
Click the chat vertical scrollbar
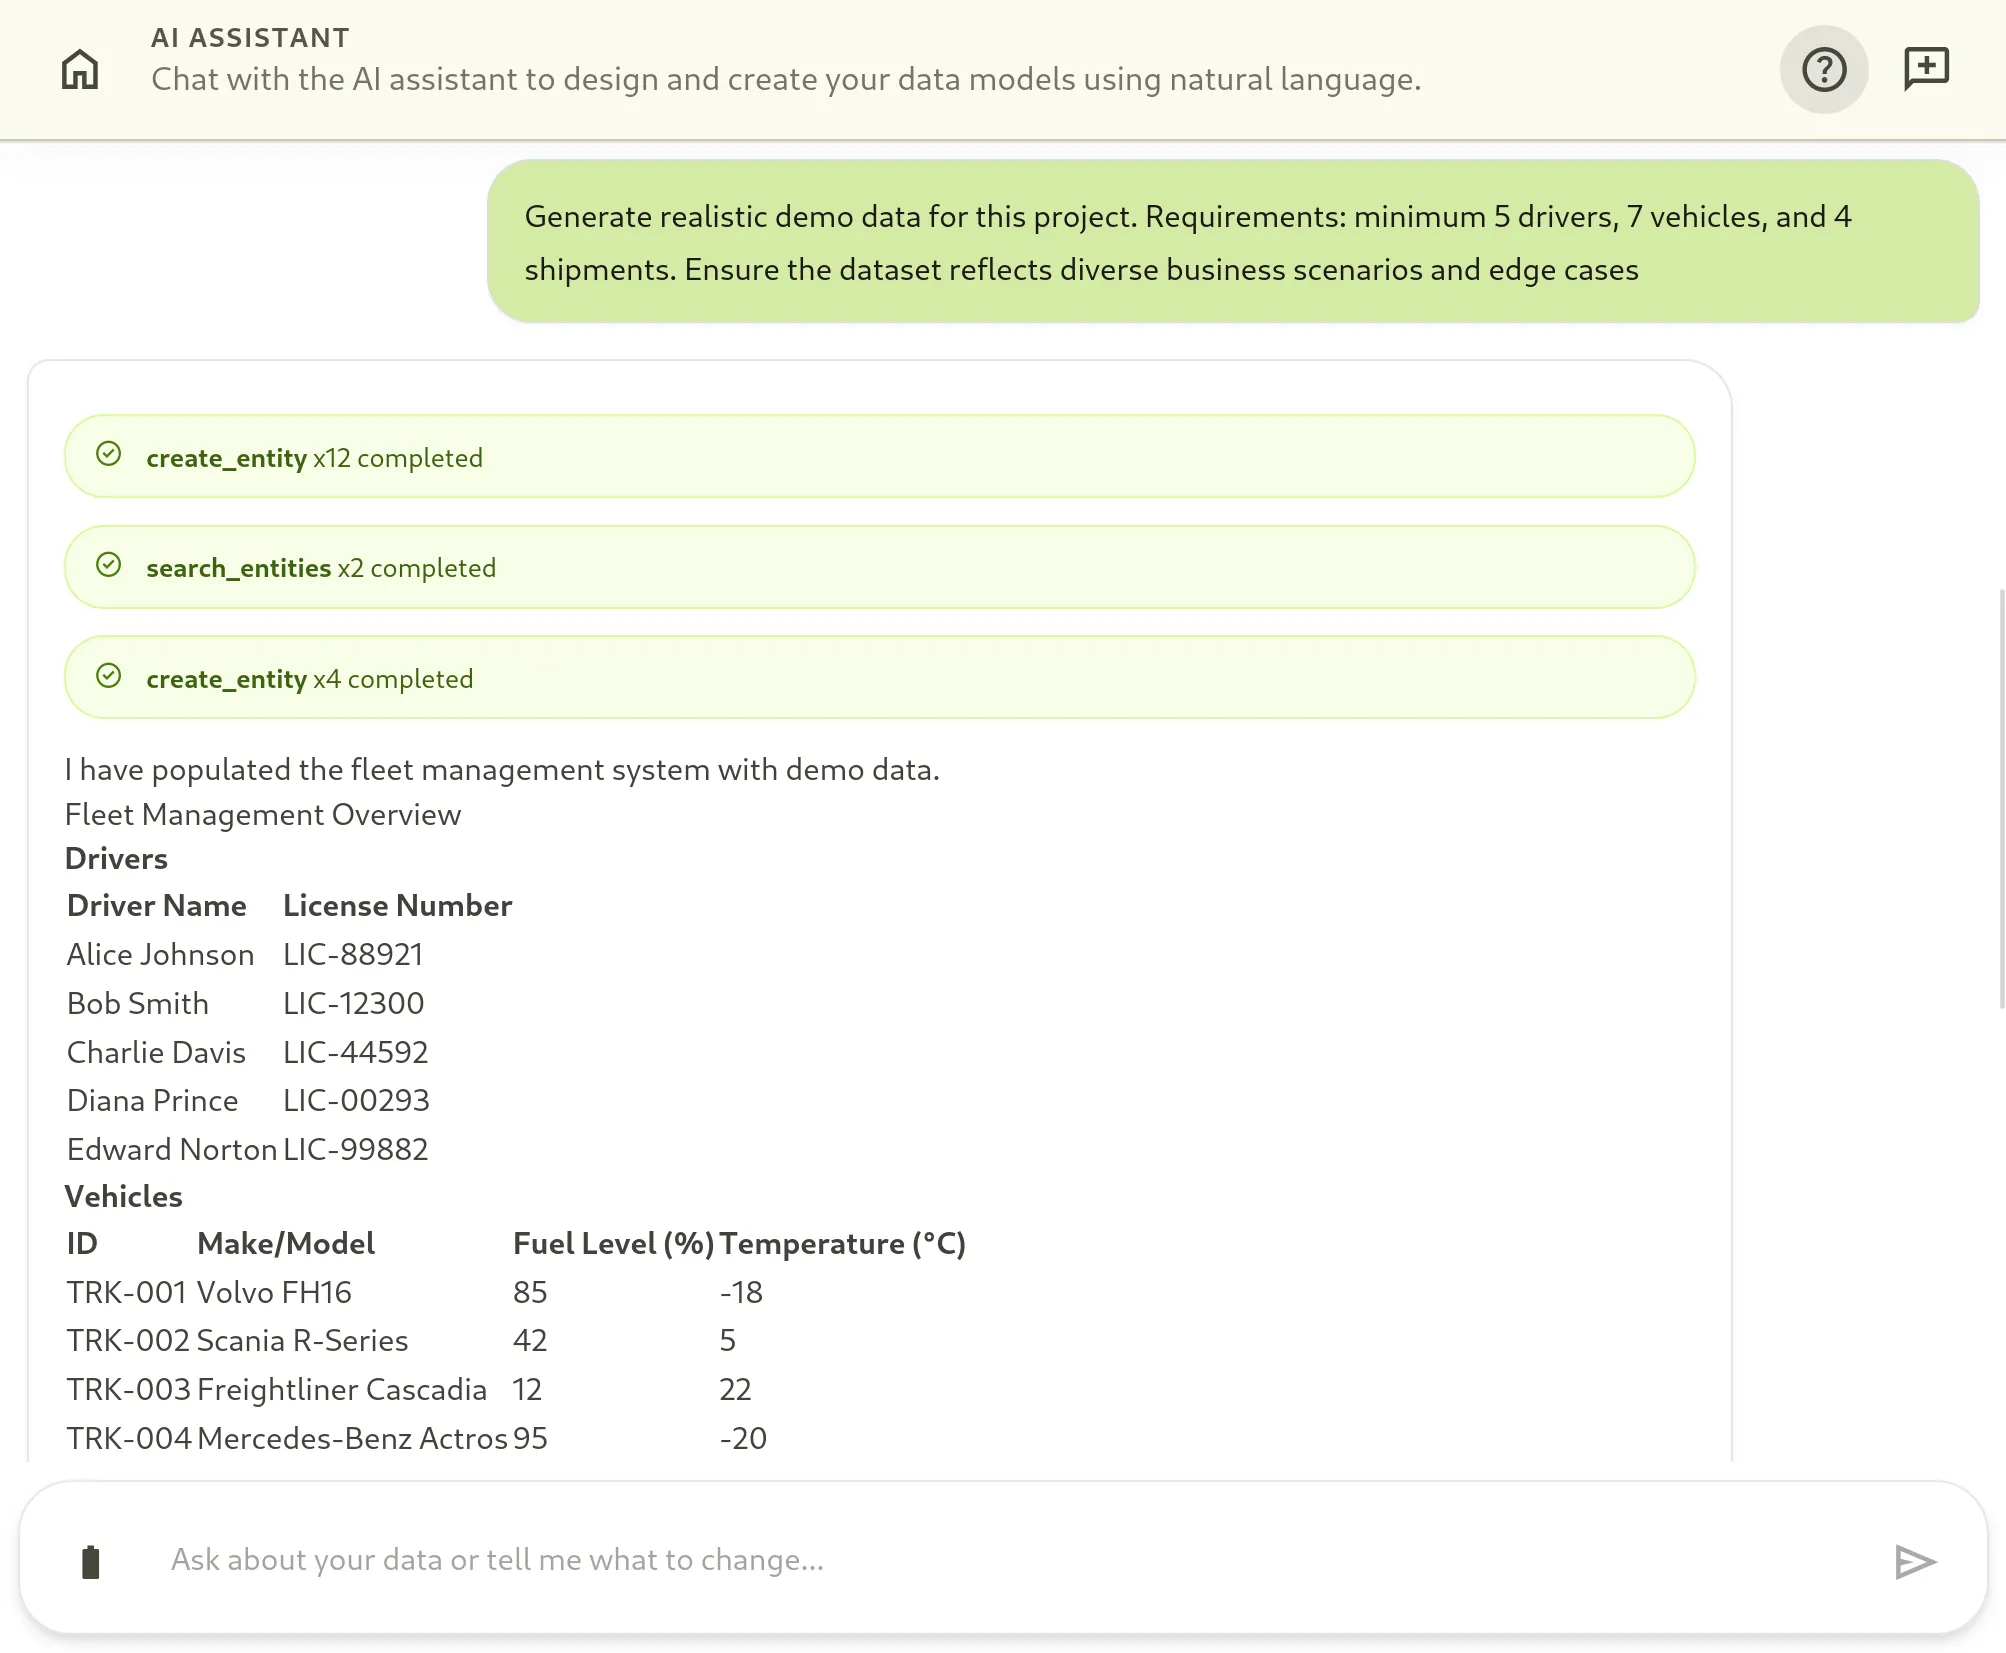click(x=2001, y=798)
